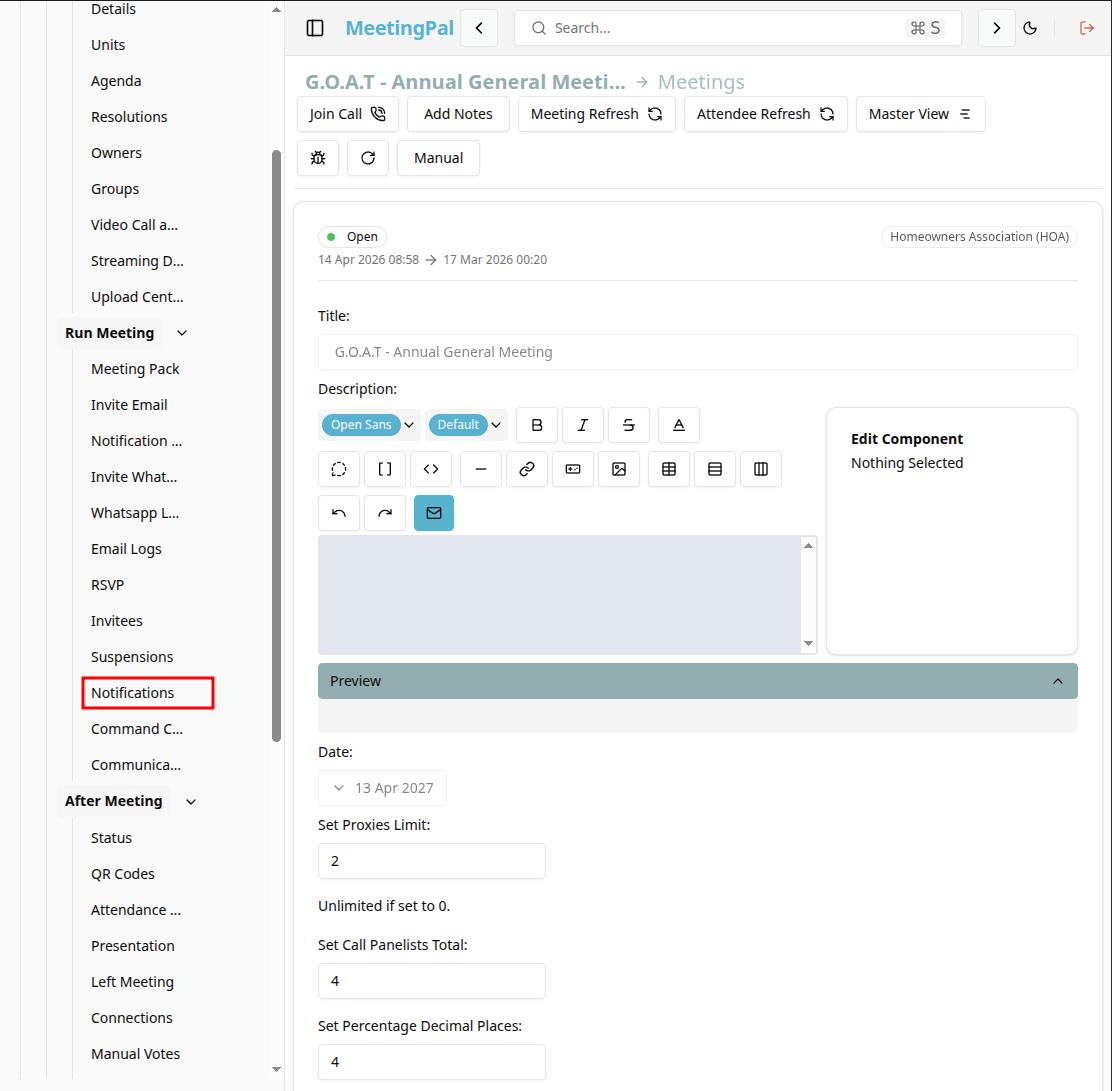
Task: Click the Meetings breadcrumb link
Action: click(701, 82)
